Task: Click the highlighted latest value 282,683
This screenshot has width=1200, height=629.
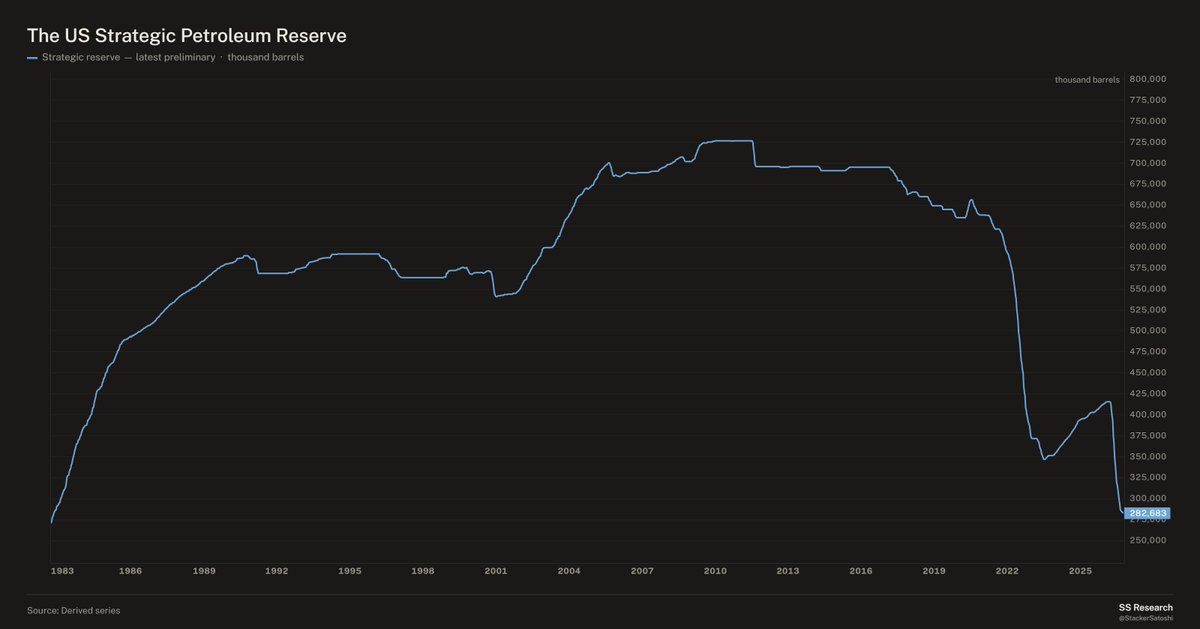Action: (1146, 513)
